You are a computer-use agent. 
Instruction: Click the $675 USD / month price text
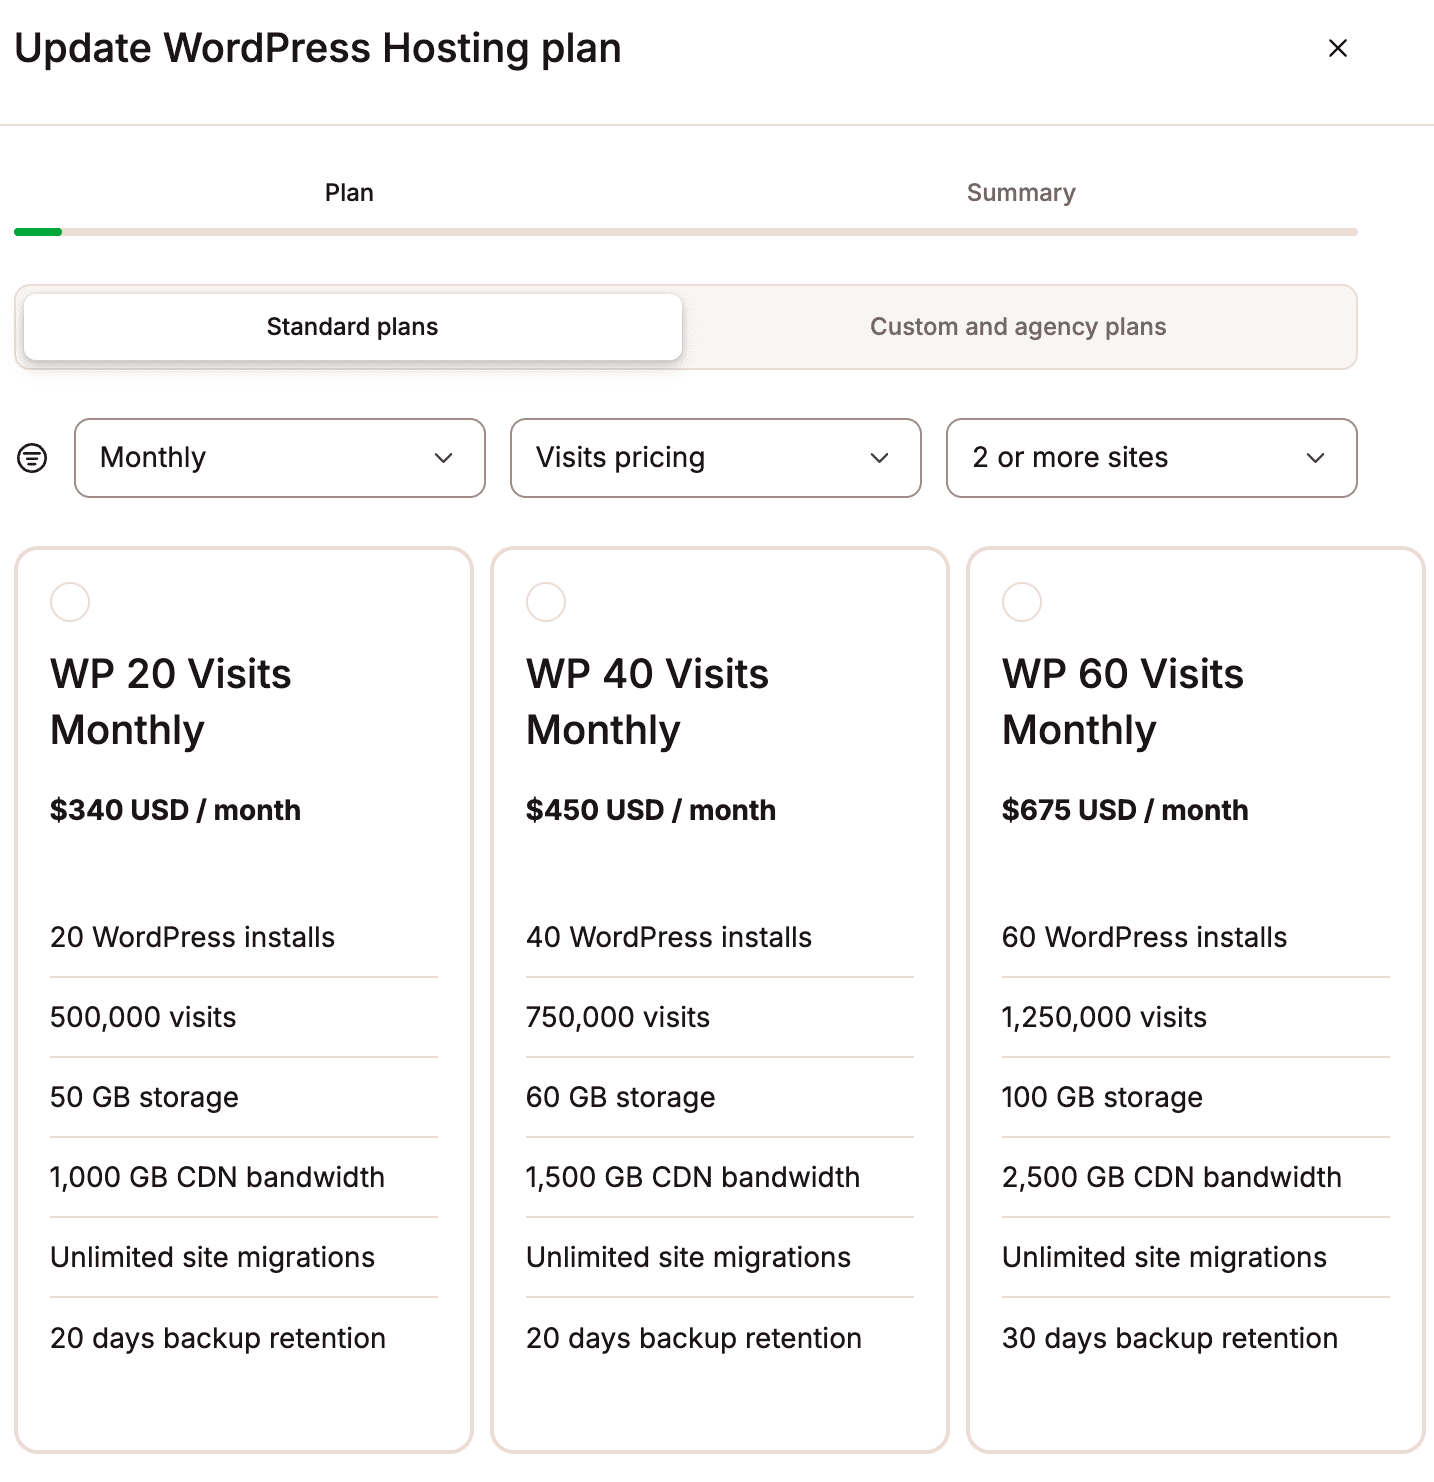pyautogui.click(x=1125, y=810)
